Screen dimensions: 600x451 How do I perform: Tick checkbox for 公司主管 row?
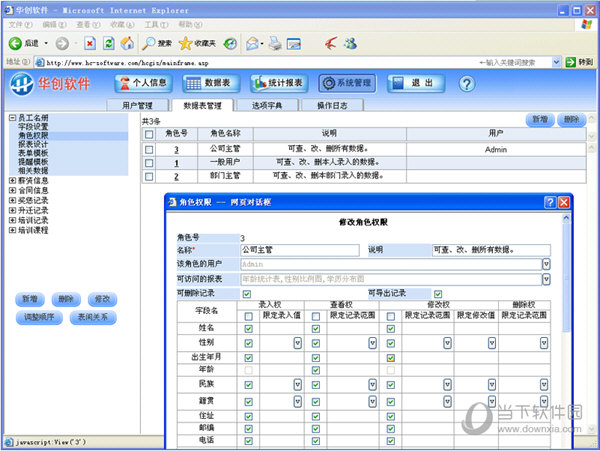[x=149, y=149]
